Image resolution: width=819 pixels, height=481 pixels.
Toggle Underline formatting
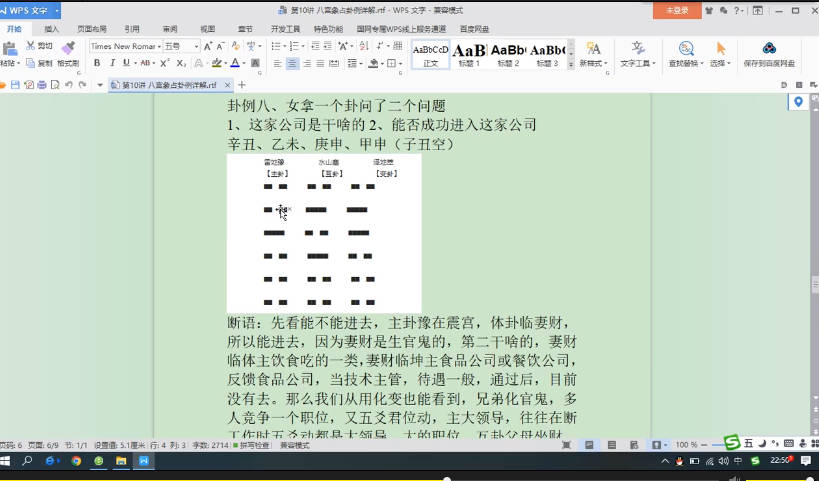pyautogui.click(x=126, y=63)
